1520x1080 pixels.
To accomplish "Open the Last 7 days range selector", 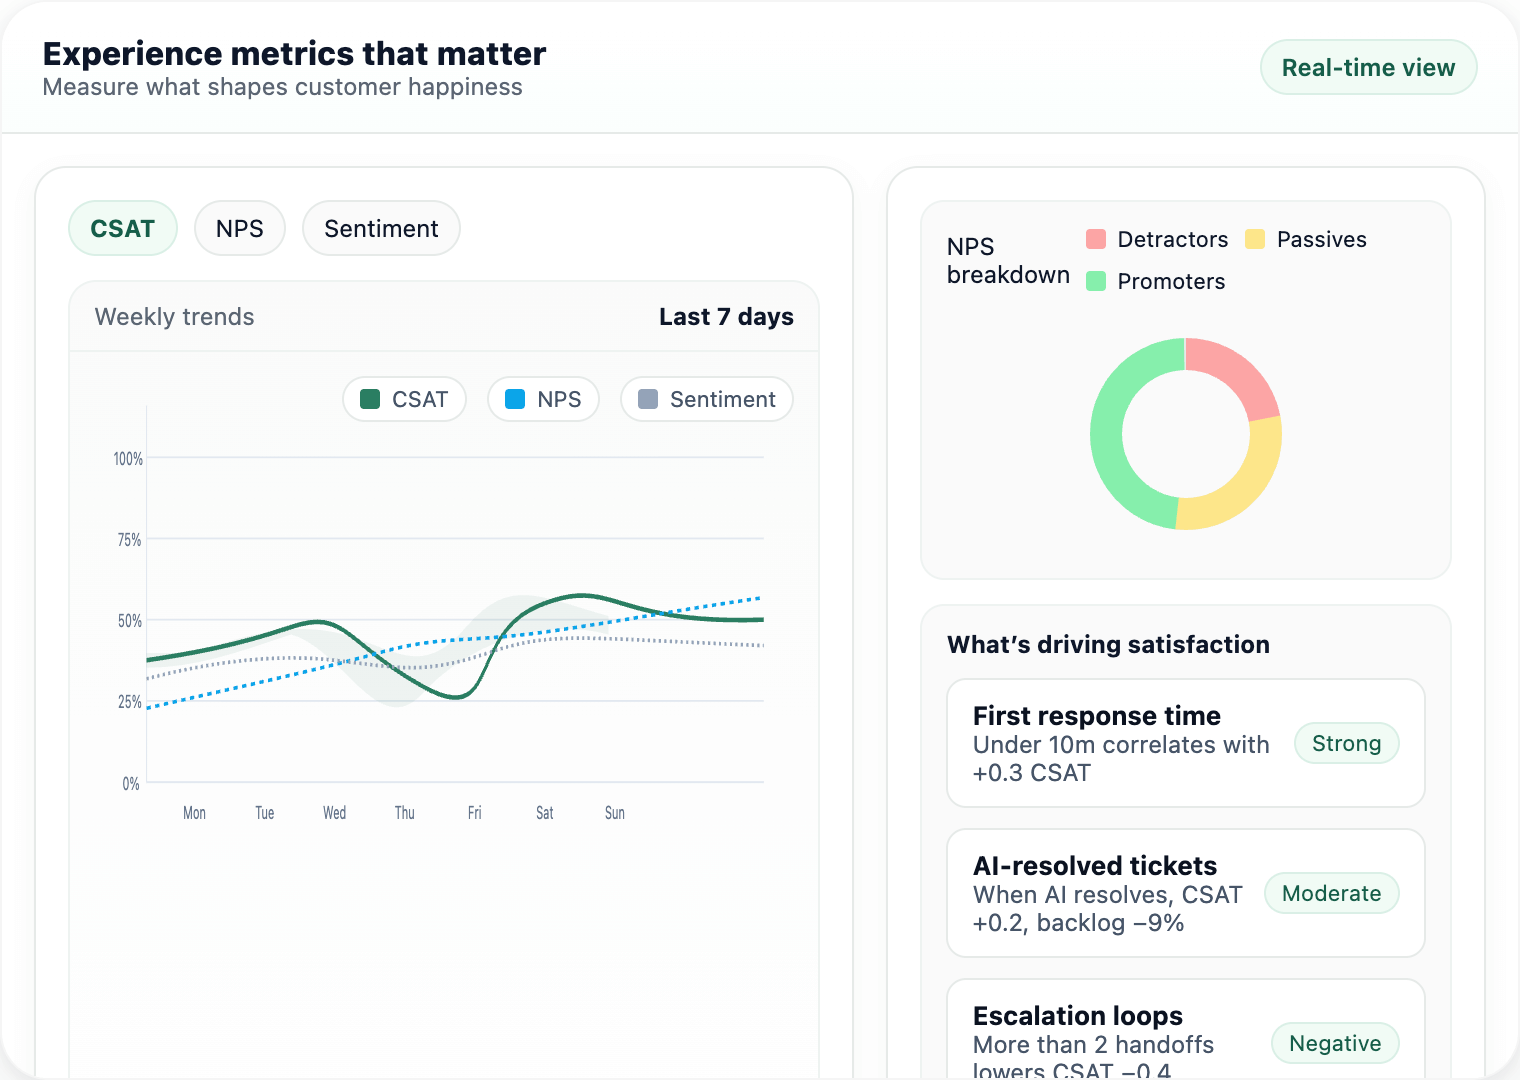I will (x=727, y=316).
